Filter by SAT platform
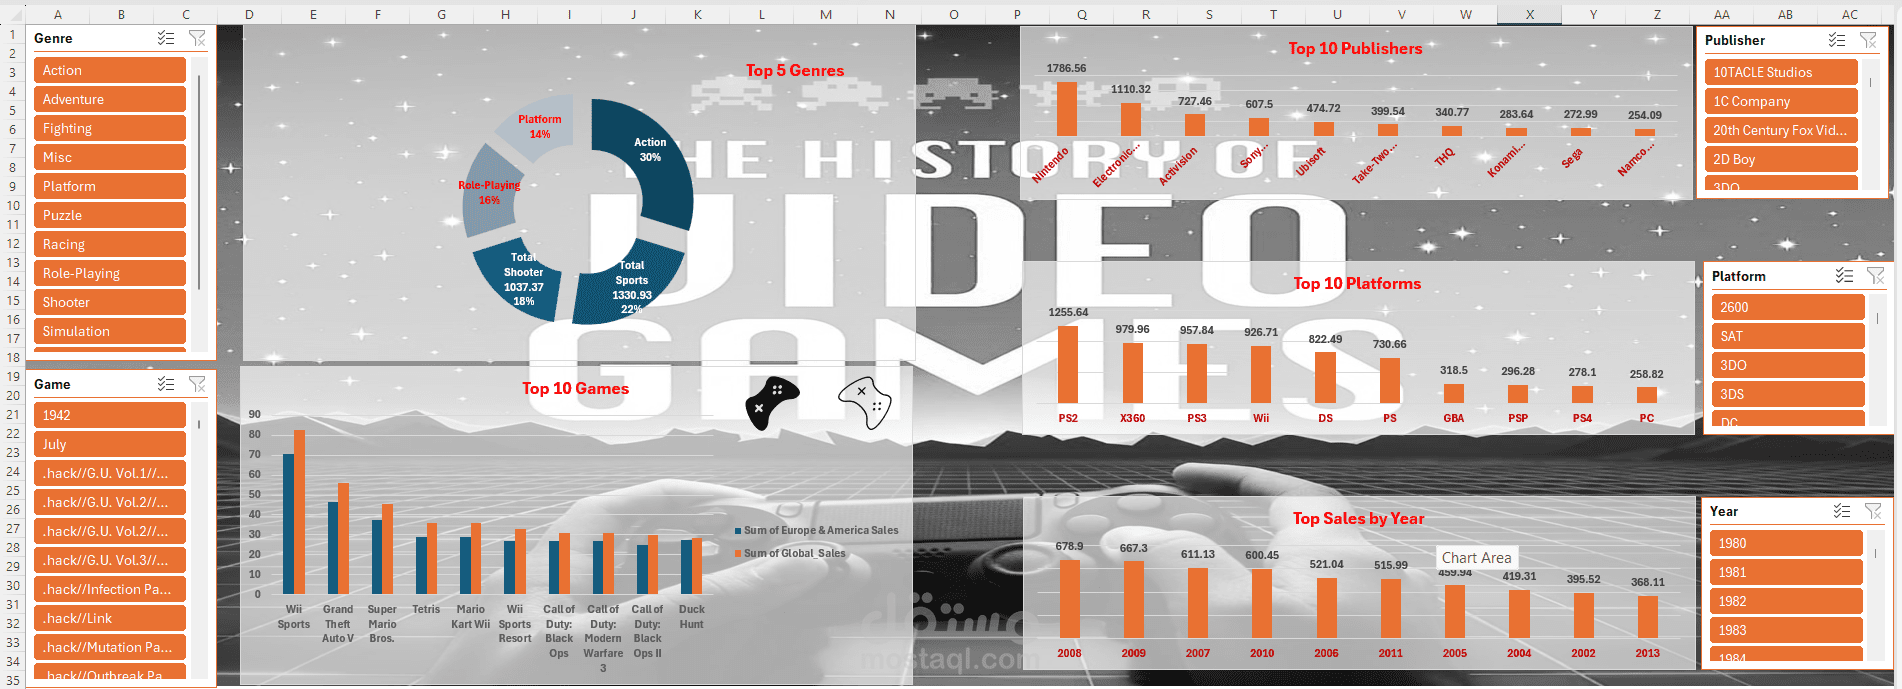This screenshot has width=1902, height=689. pos(1788,336)
